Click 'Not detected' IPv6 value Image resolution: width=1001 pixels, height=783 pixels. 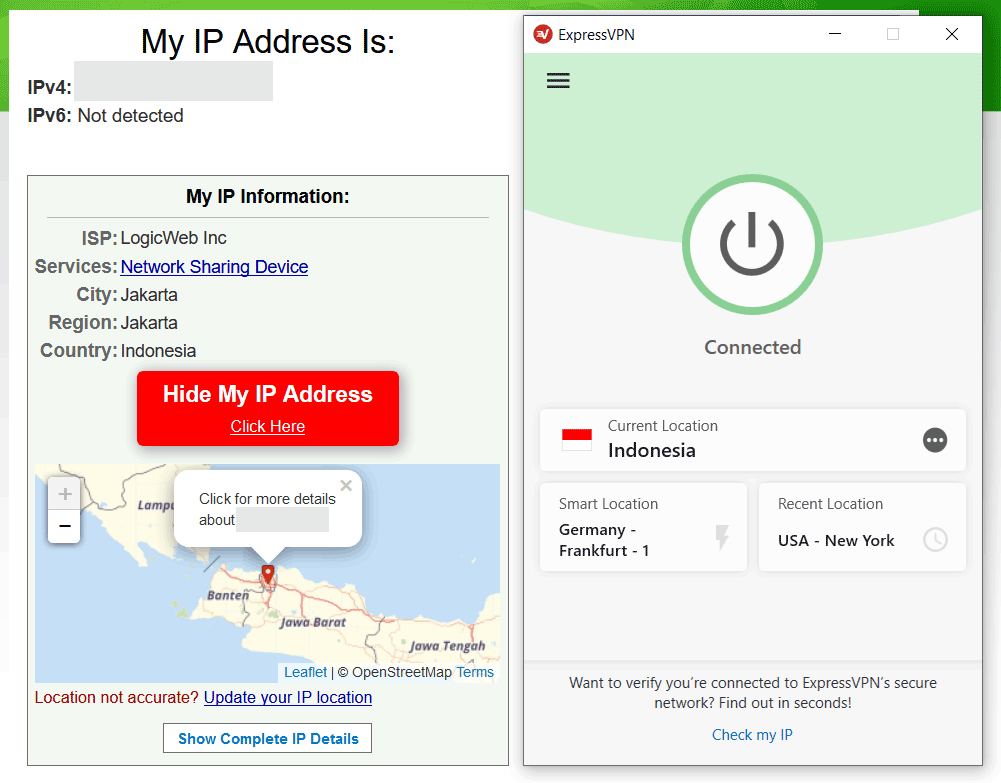130,116
